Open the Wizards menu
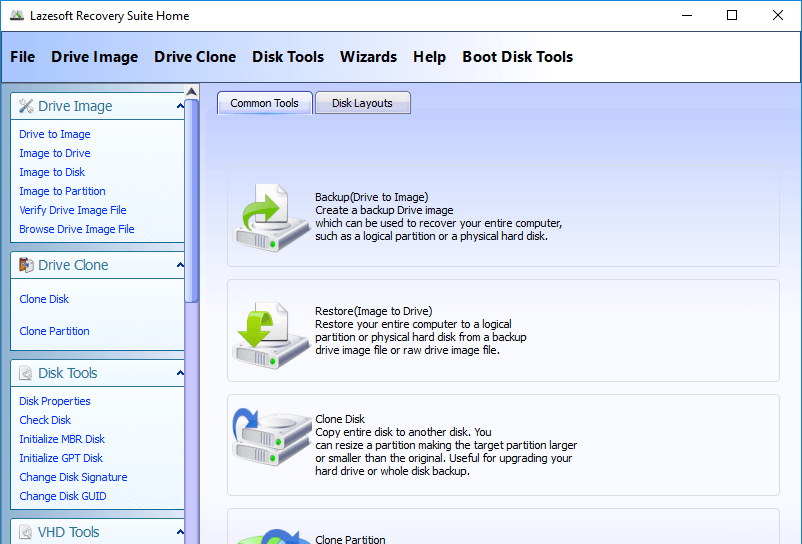 [x=368, y=57]
